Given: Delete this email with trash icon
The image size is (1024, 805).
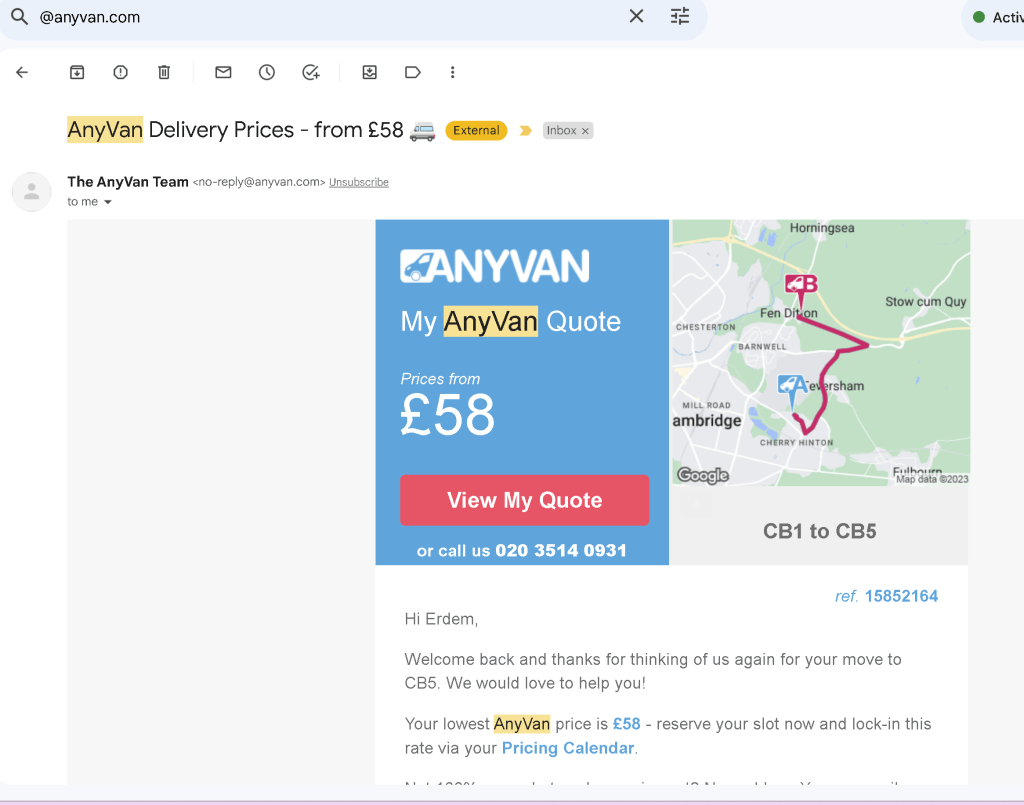Looking at the screenshot, I should click(x=164, y=72).
